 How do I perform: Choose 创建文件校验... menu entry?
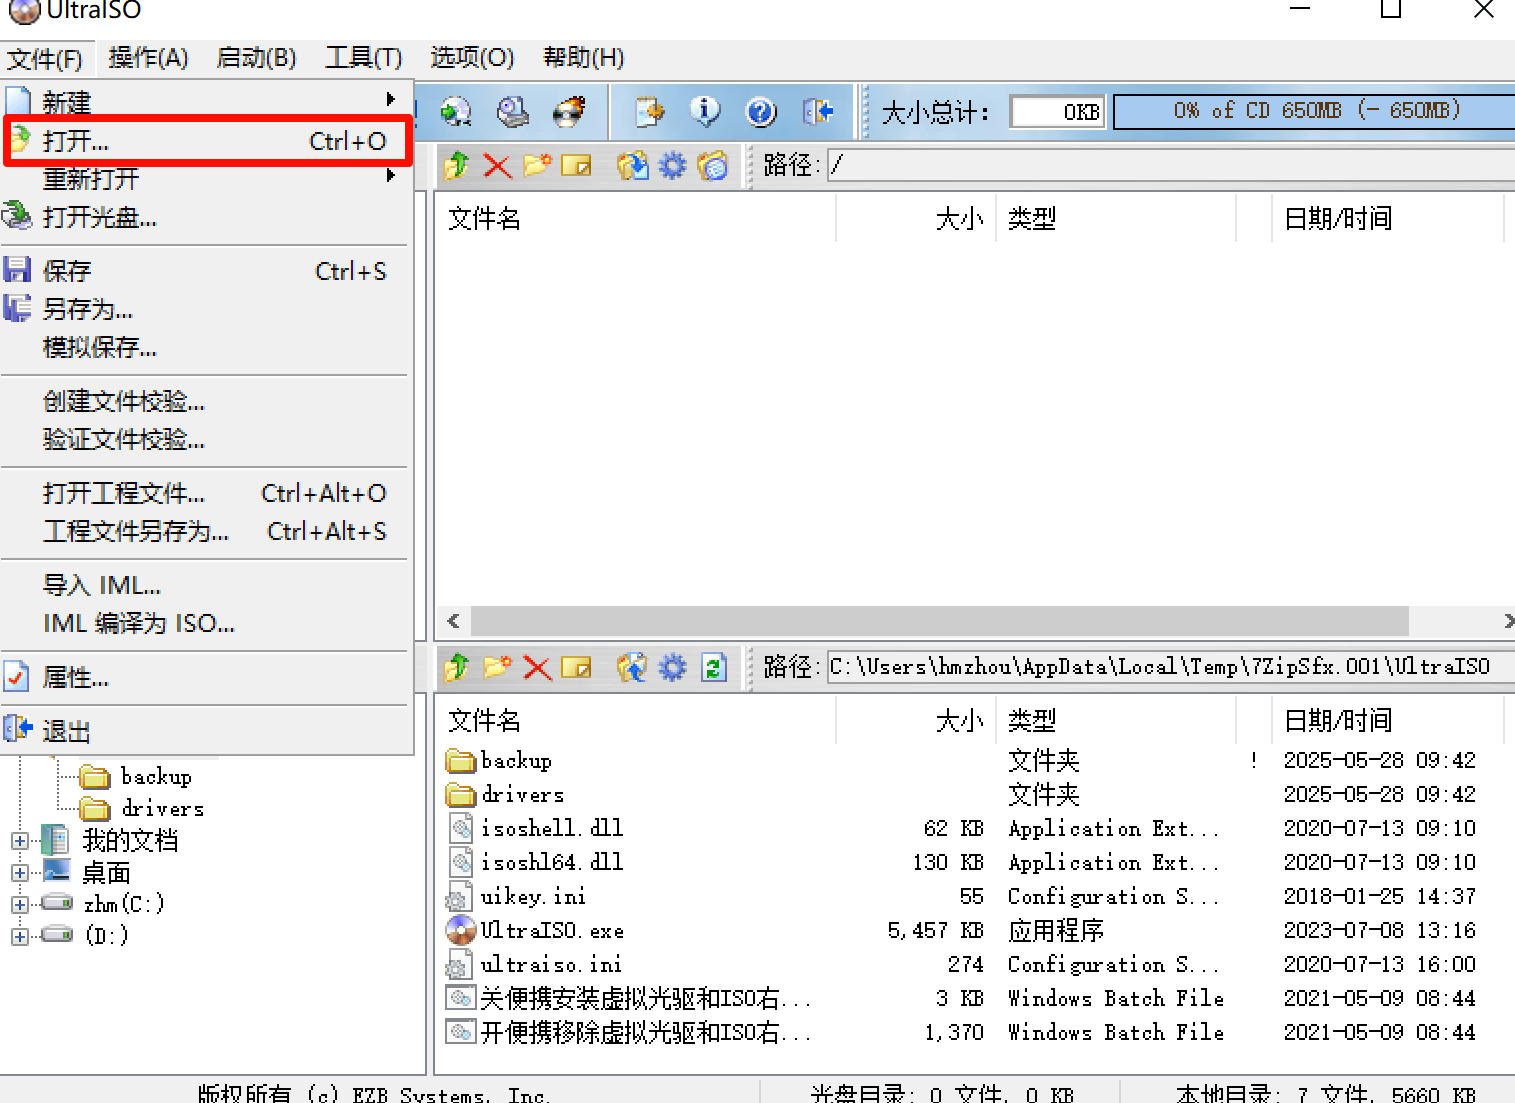click(x=206, y=401)
